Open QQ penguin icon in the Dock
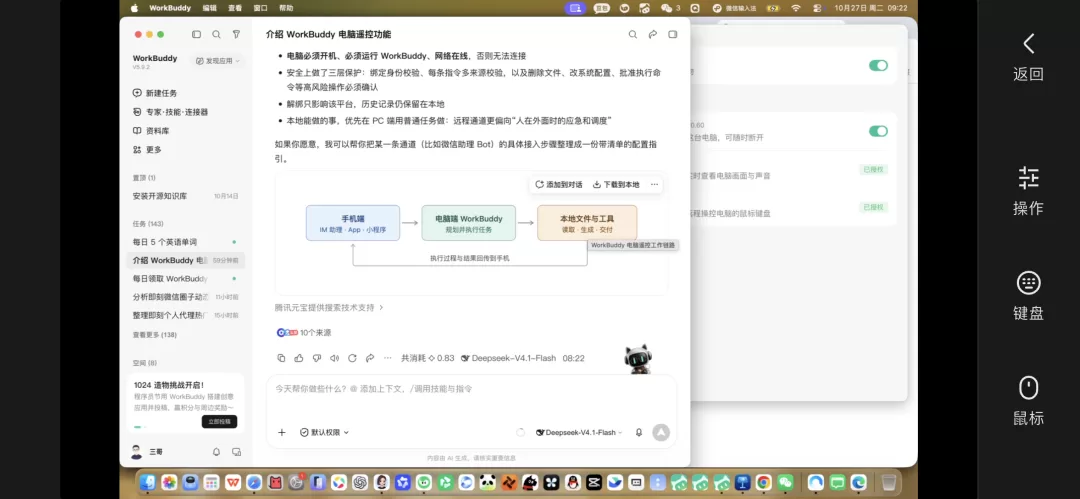Screen dimensions: 1080x499 tap(572, 482)
